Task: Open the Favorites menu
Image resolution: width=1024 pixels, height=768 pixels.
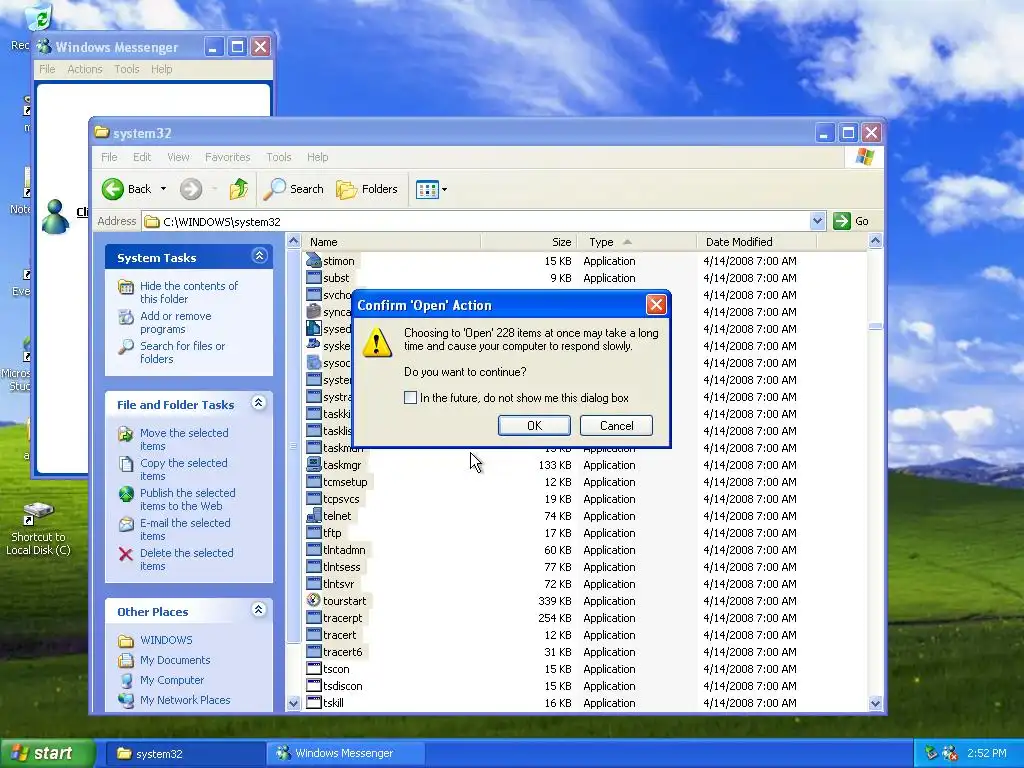Action: coord(227,157)
